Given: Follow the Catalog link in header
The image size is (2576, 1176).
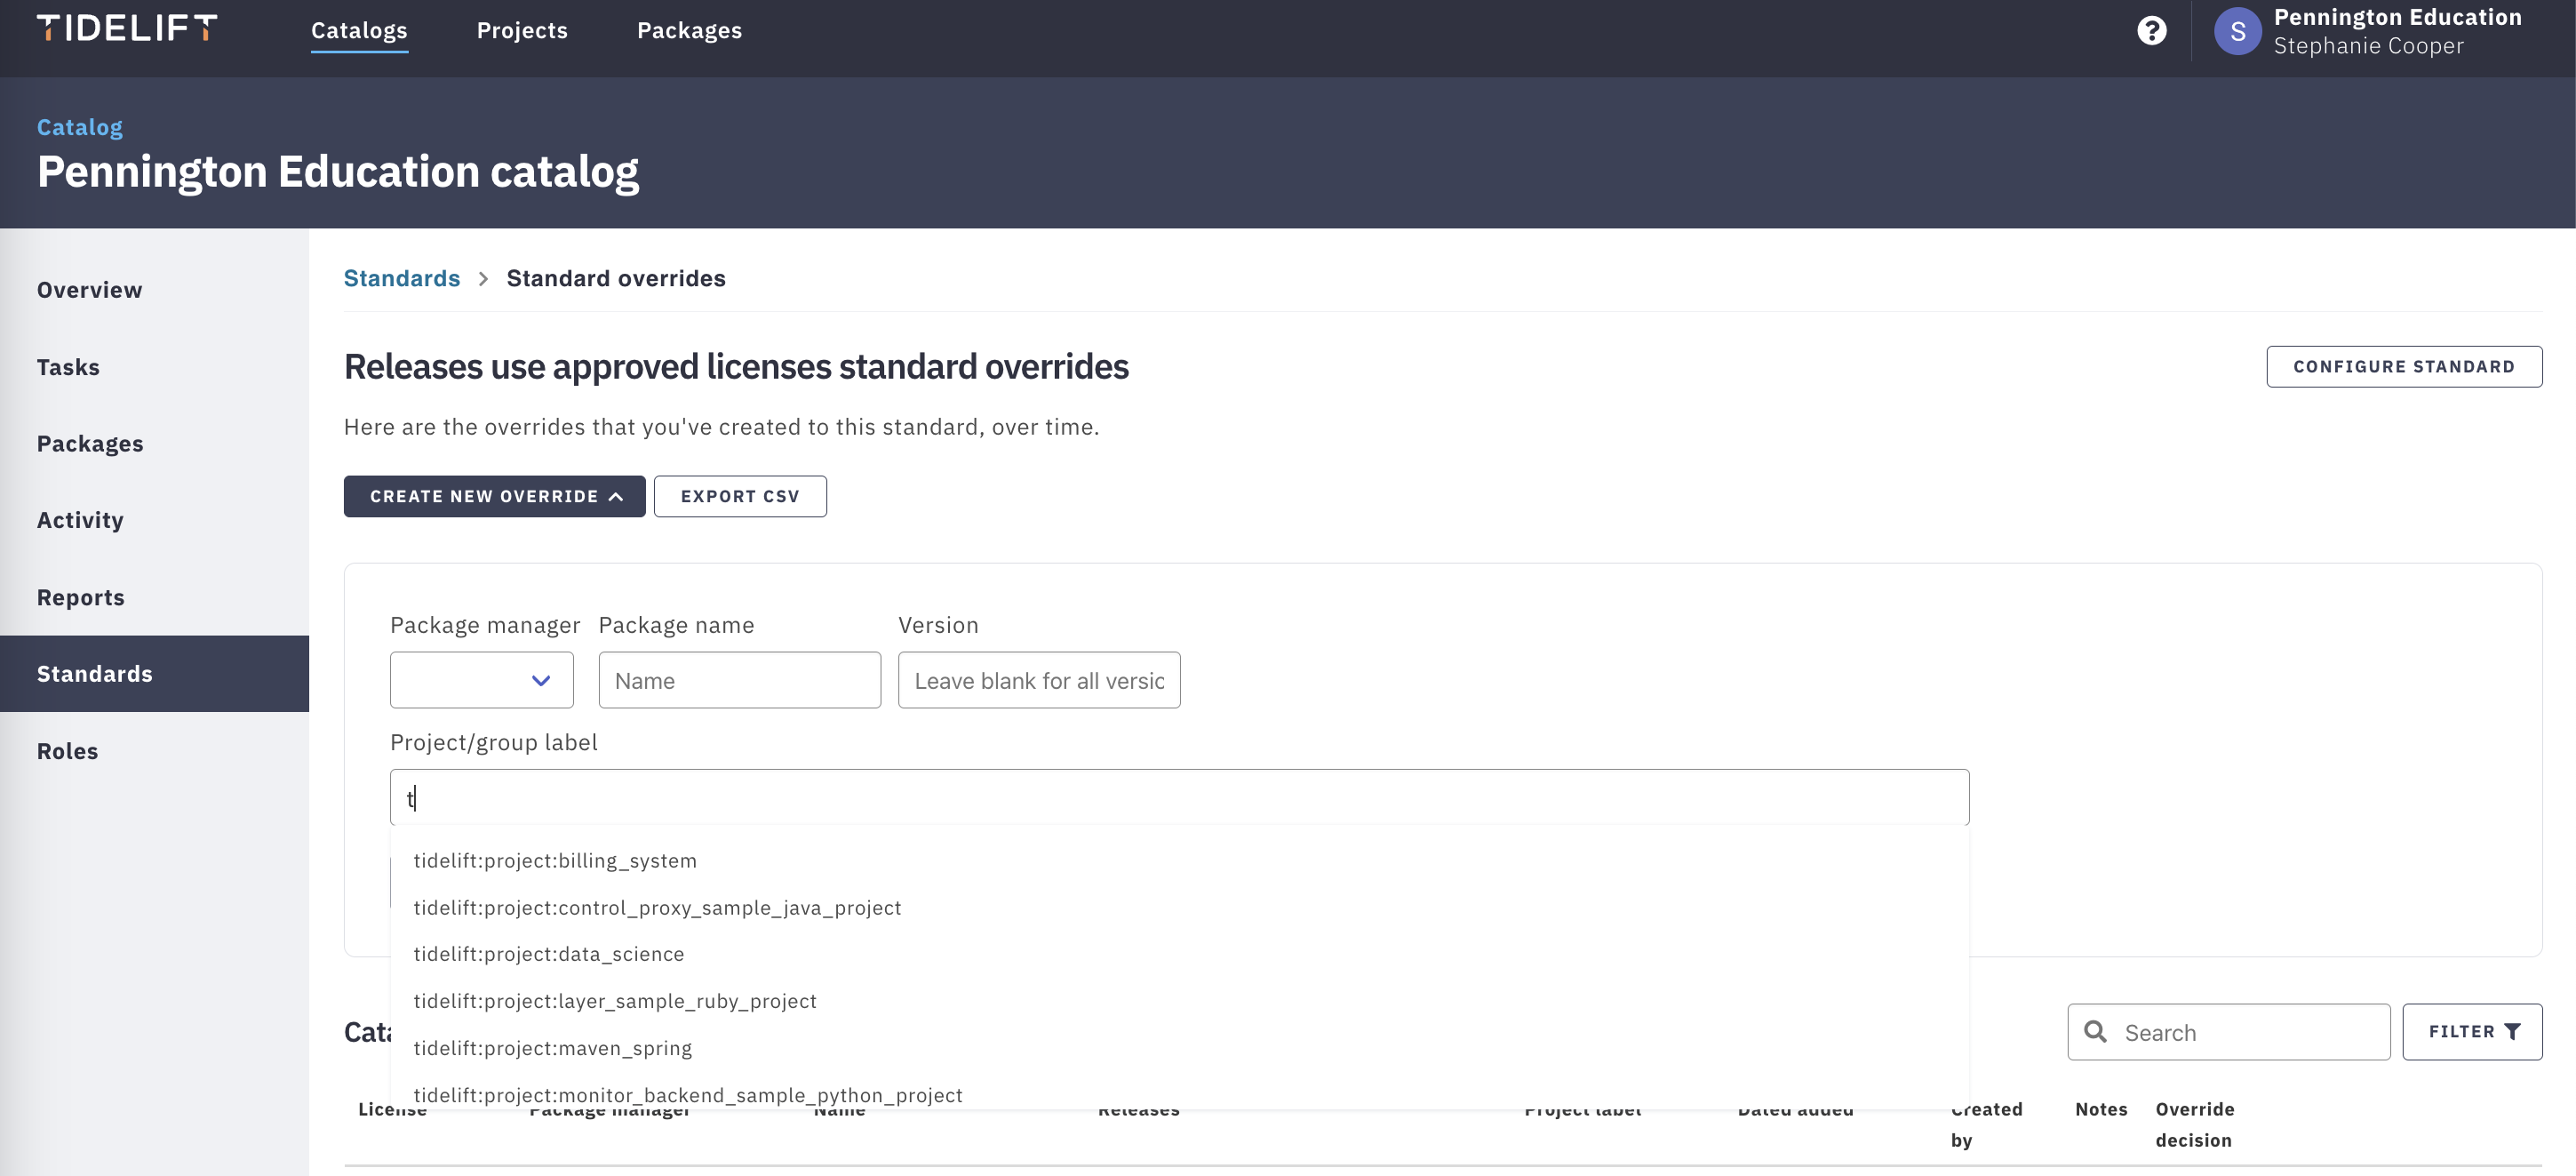Looking at the screenshot, I should [x=80, y=127].
